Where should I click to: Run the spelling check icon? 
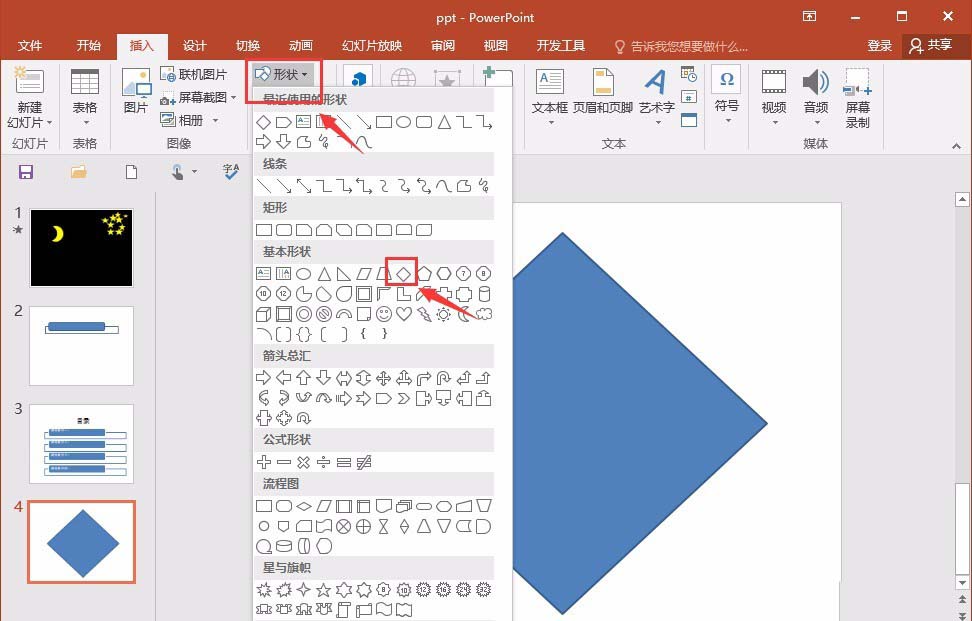(x=231, y=172)
